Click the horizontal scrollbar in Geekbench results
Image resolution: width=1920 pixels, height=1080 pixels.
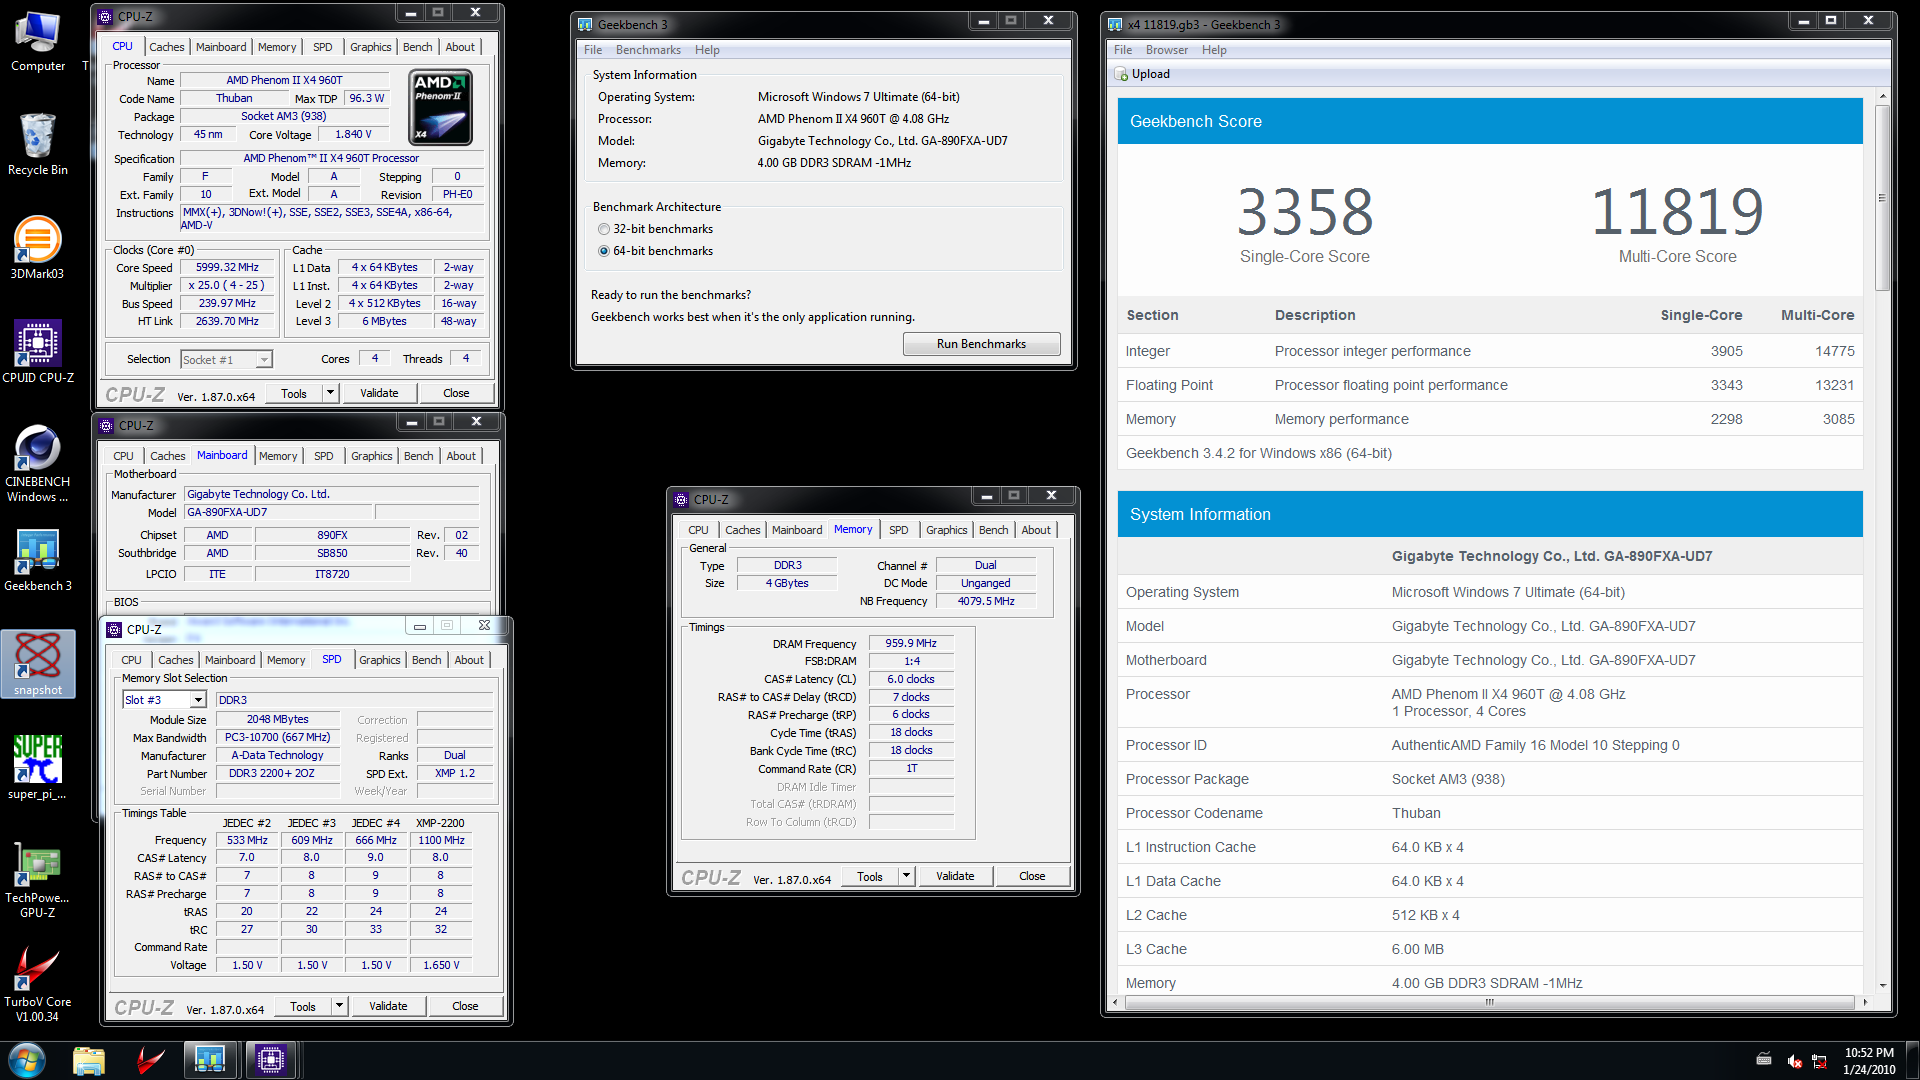[1490, 1002]
